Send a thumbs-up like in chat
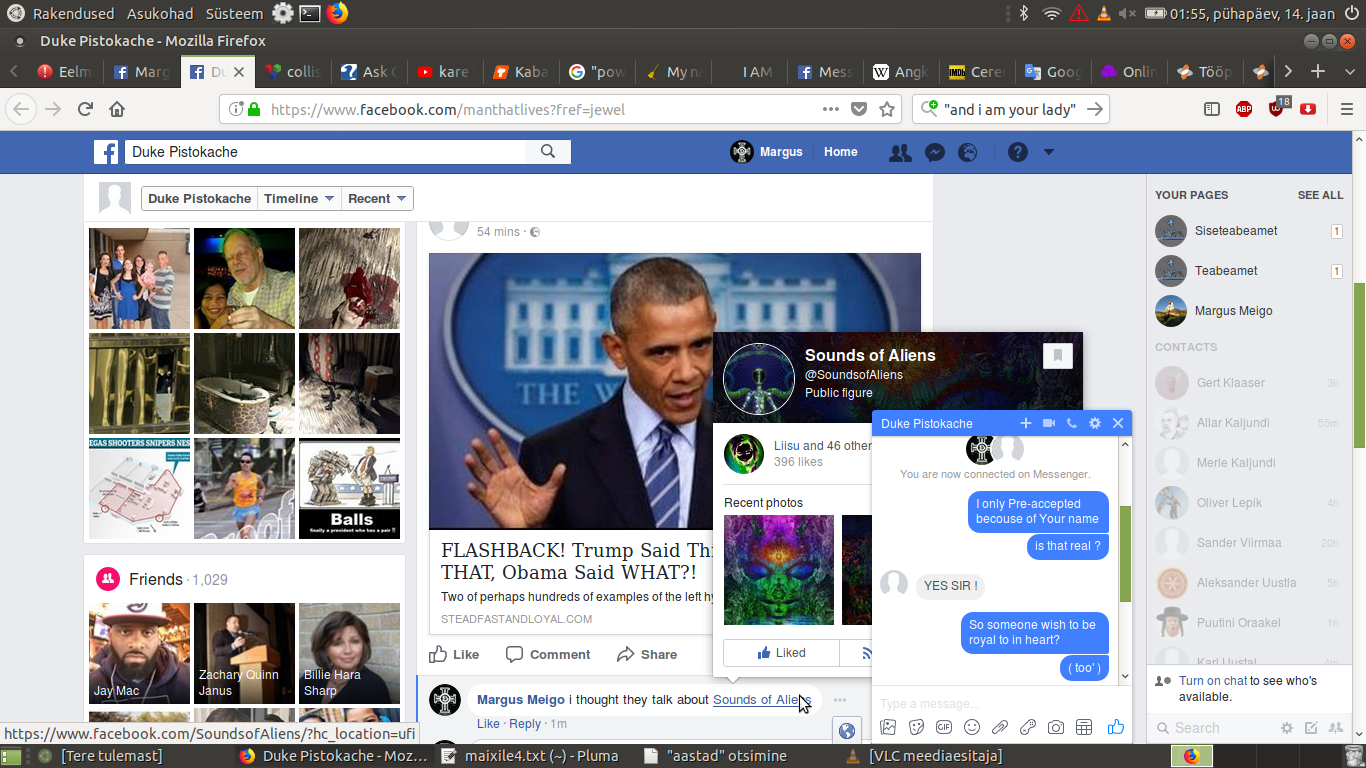The image size is (1366, 768). pos(1116,727)
